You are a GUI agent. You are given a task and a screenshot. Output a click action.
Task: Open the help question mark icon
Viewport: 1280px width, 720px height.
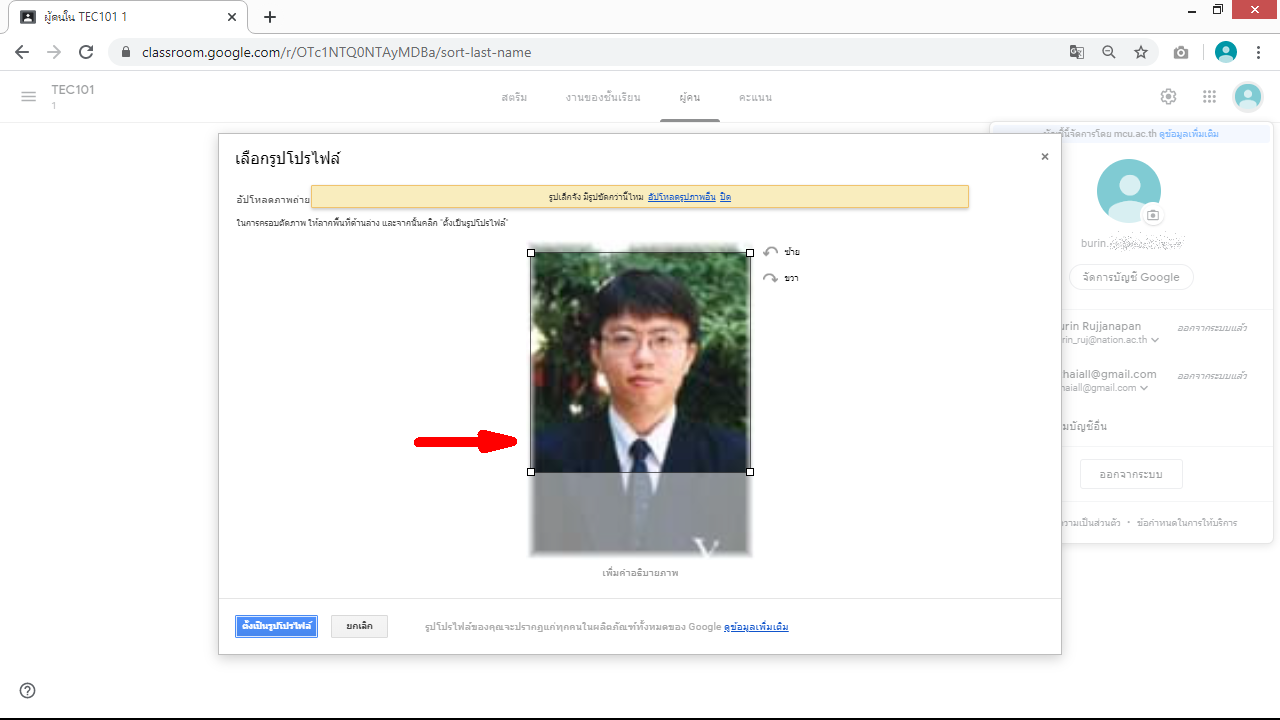28,690
